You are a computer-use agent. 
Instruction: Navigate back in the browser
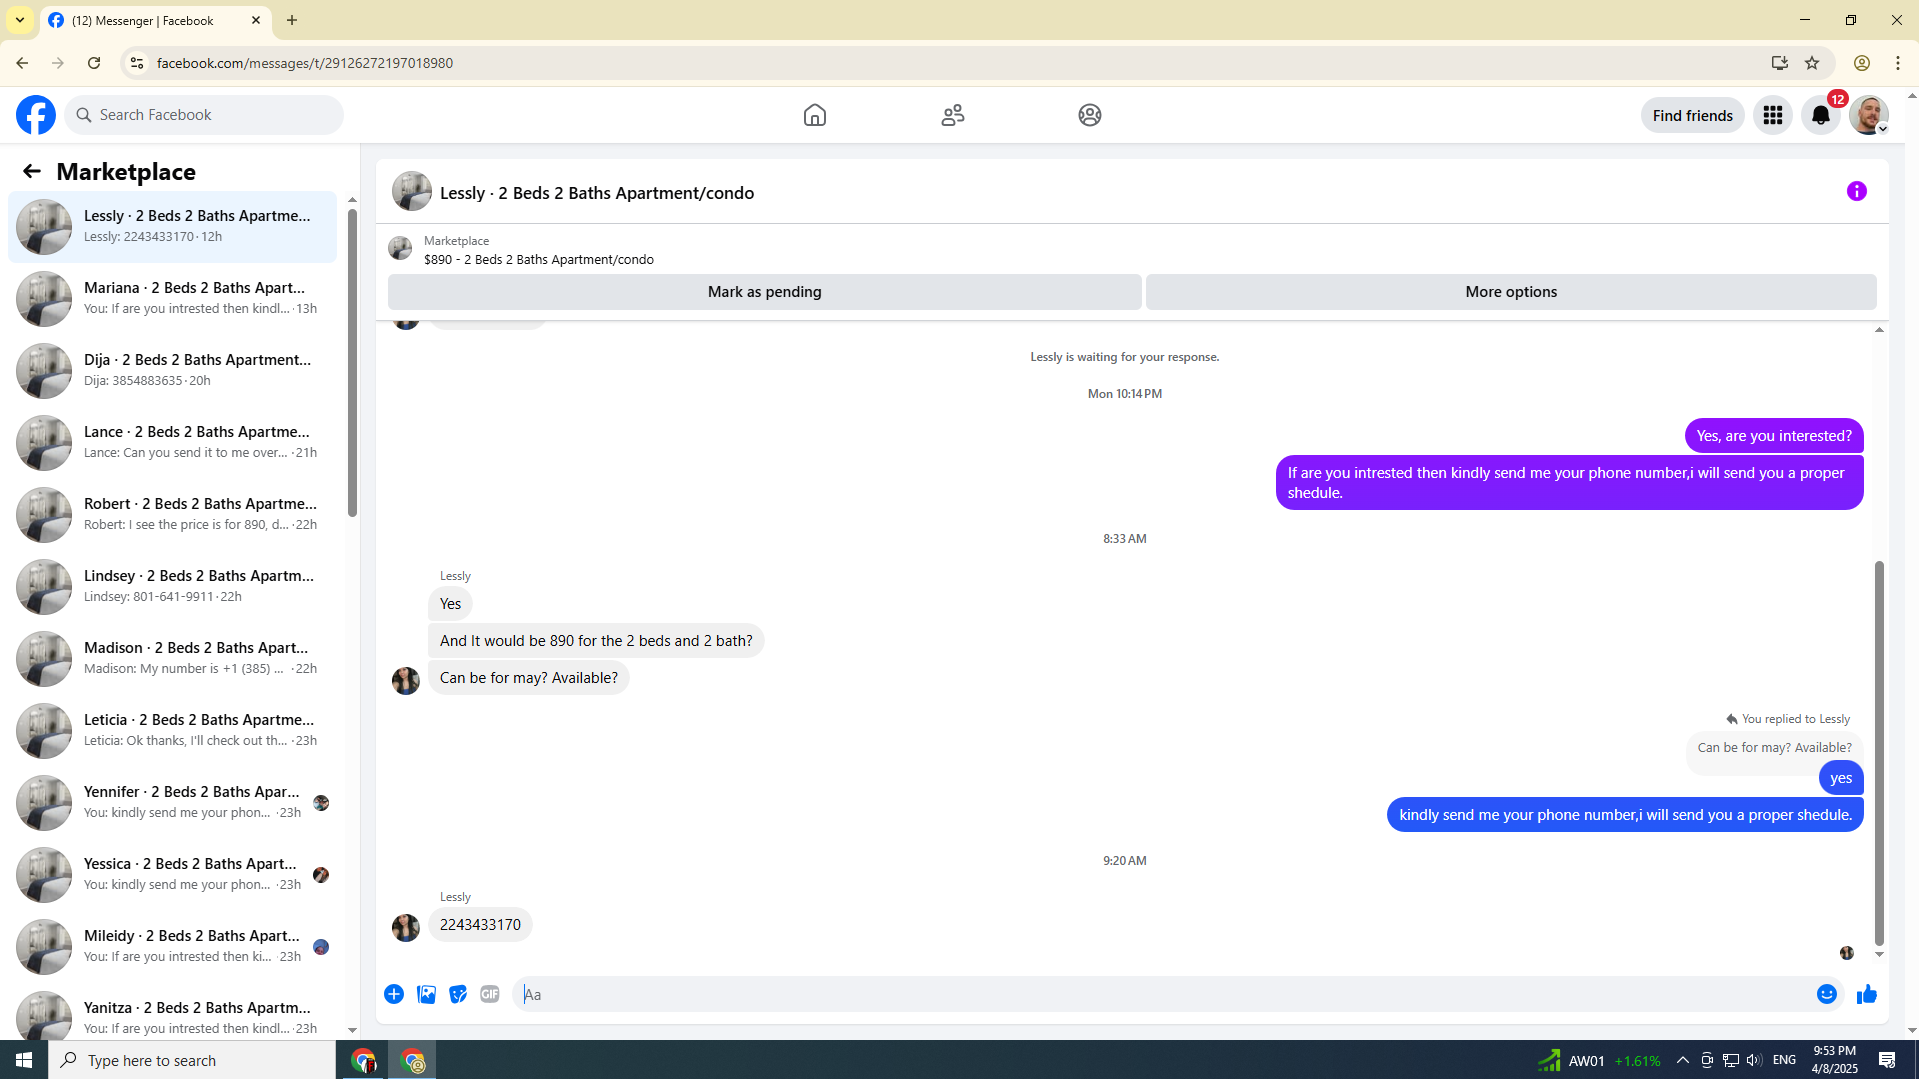[22, 63]
